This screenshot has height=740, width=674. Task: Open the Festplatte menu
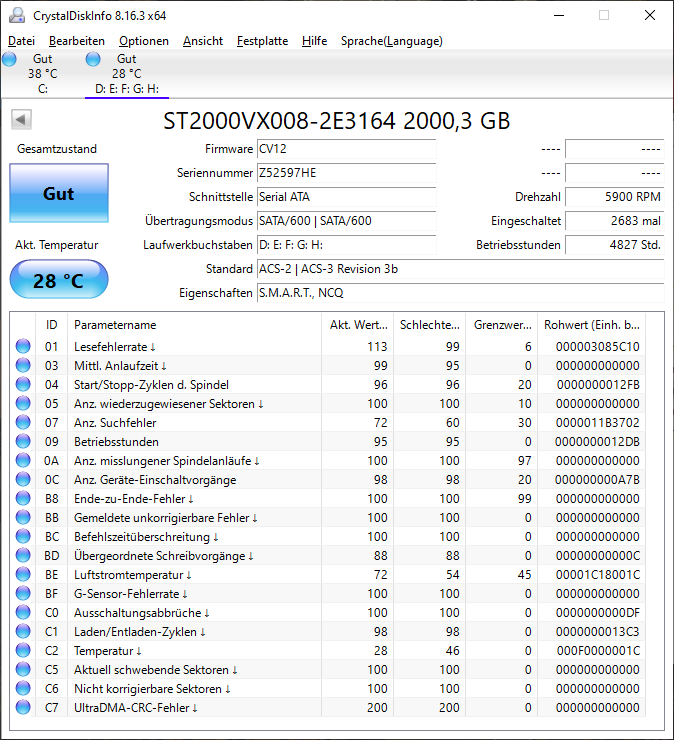[262, 41]
